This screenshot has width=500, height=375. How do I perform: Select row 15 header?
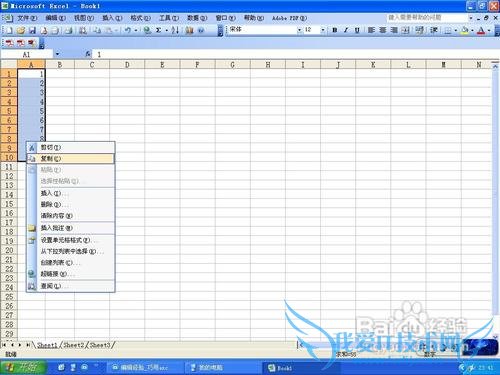pyautogui.click(x=9, y=204)
